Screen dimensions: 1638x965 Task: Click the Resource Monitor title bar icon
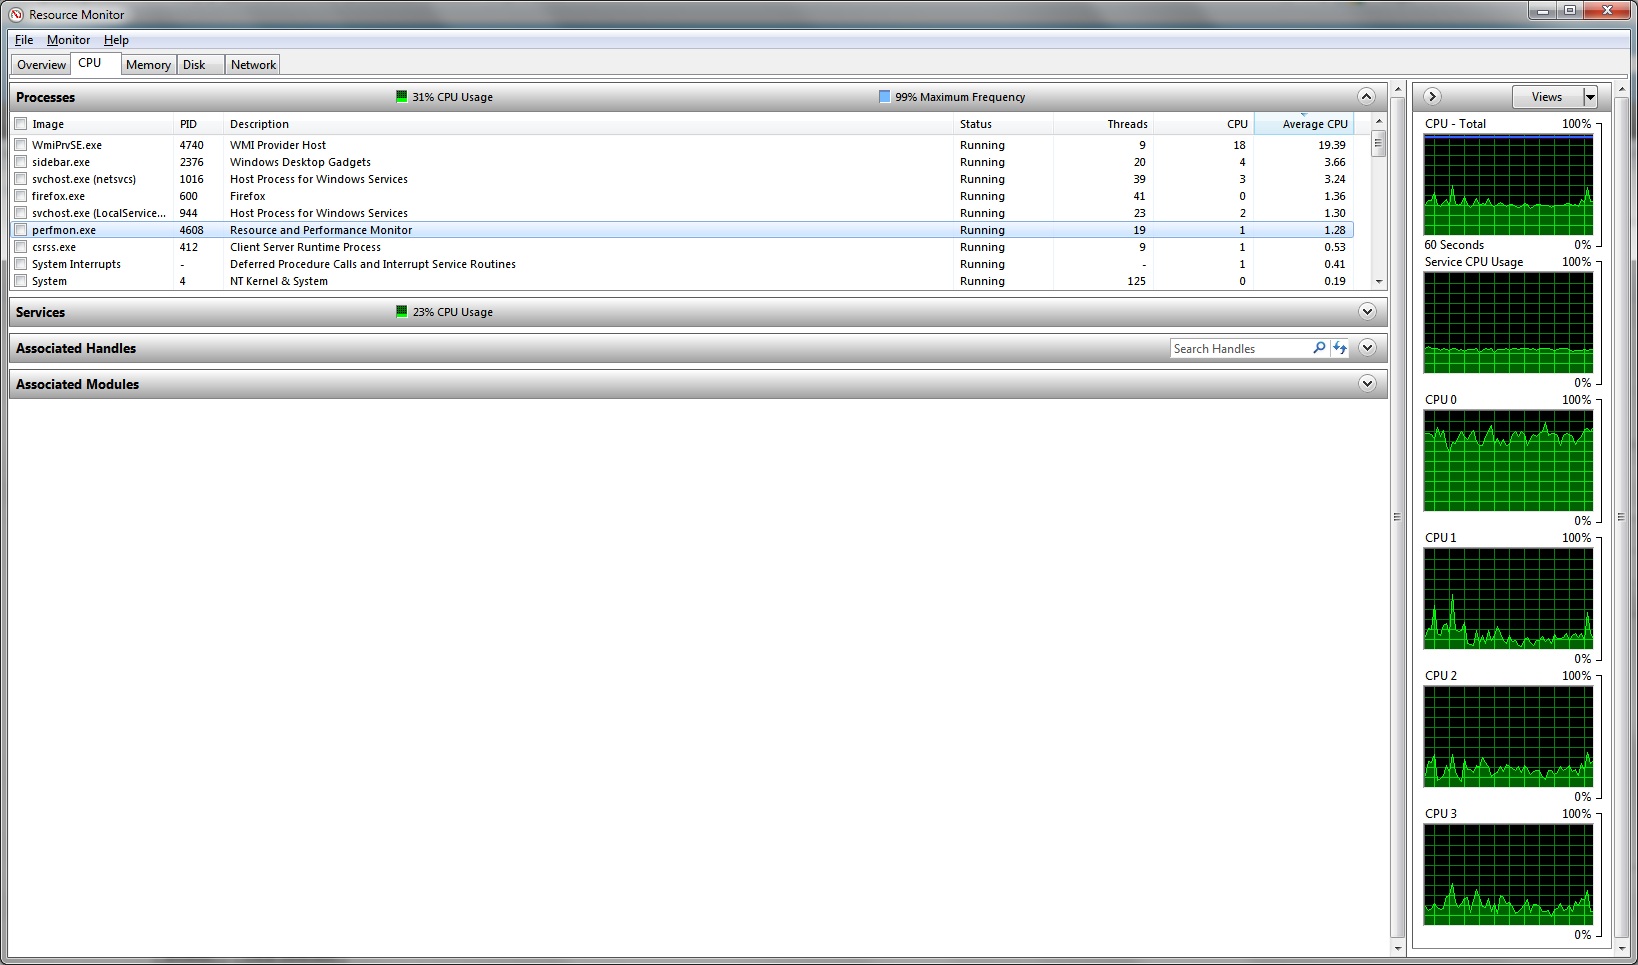coord(16,15)
